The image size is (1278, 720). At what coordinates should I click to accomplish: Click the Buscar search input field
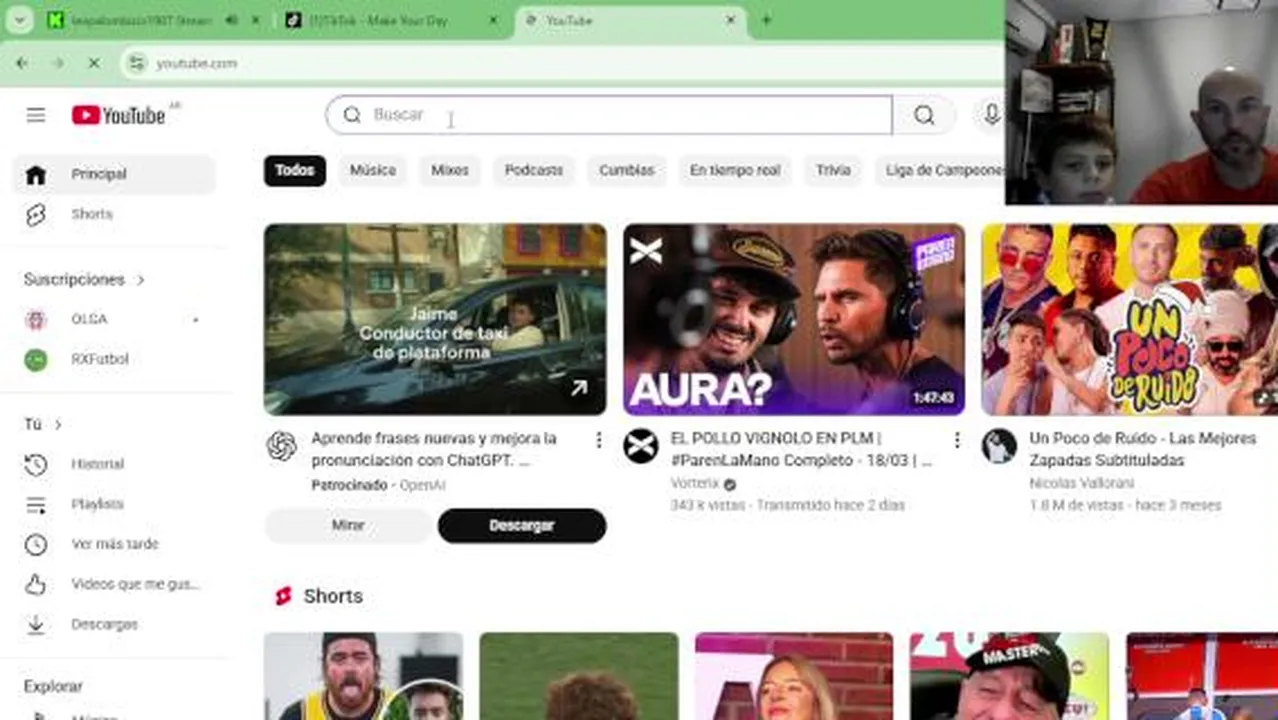click(x=609, y=115)
